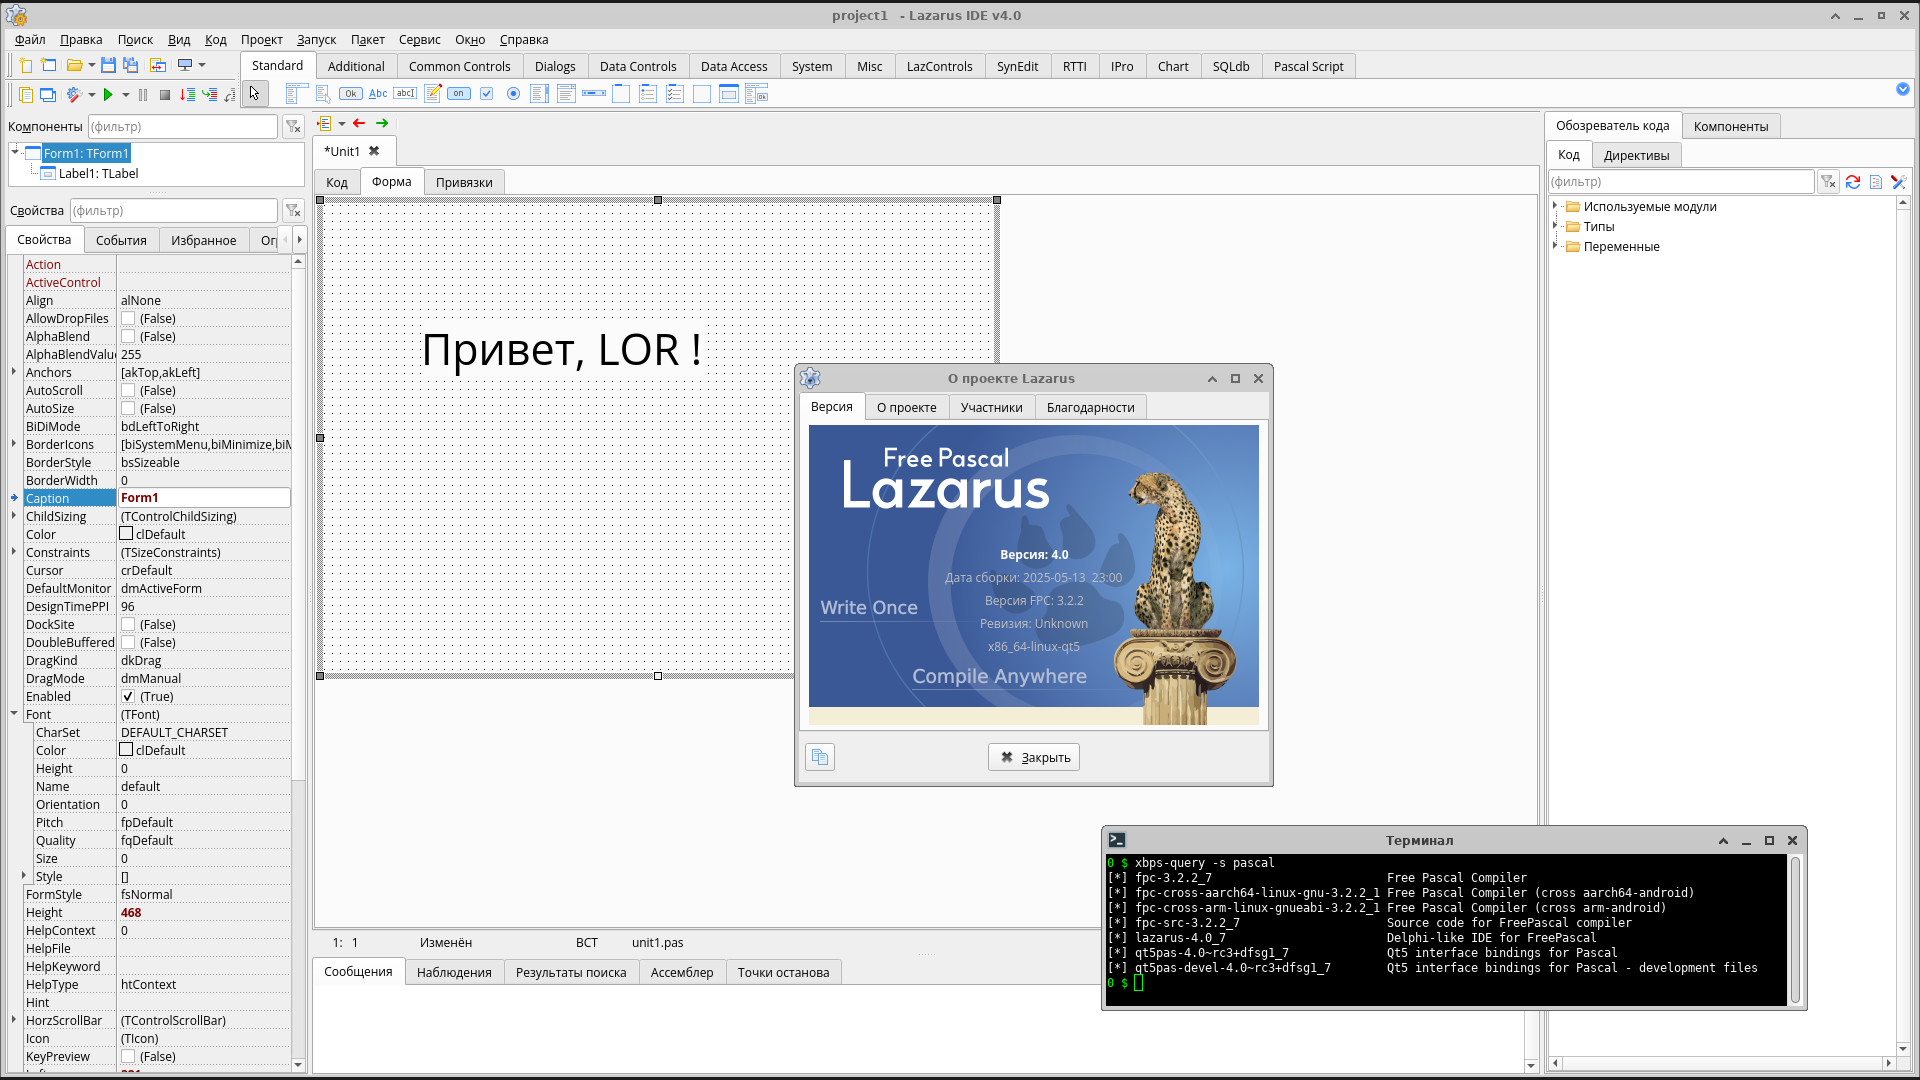Viewport: 1920px width, 1080px height.
Task: Clear the code explorer filter
Action: pos(1828,182)
